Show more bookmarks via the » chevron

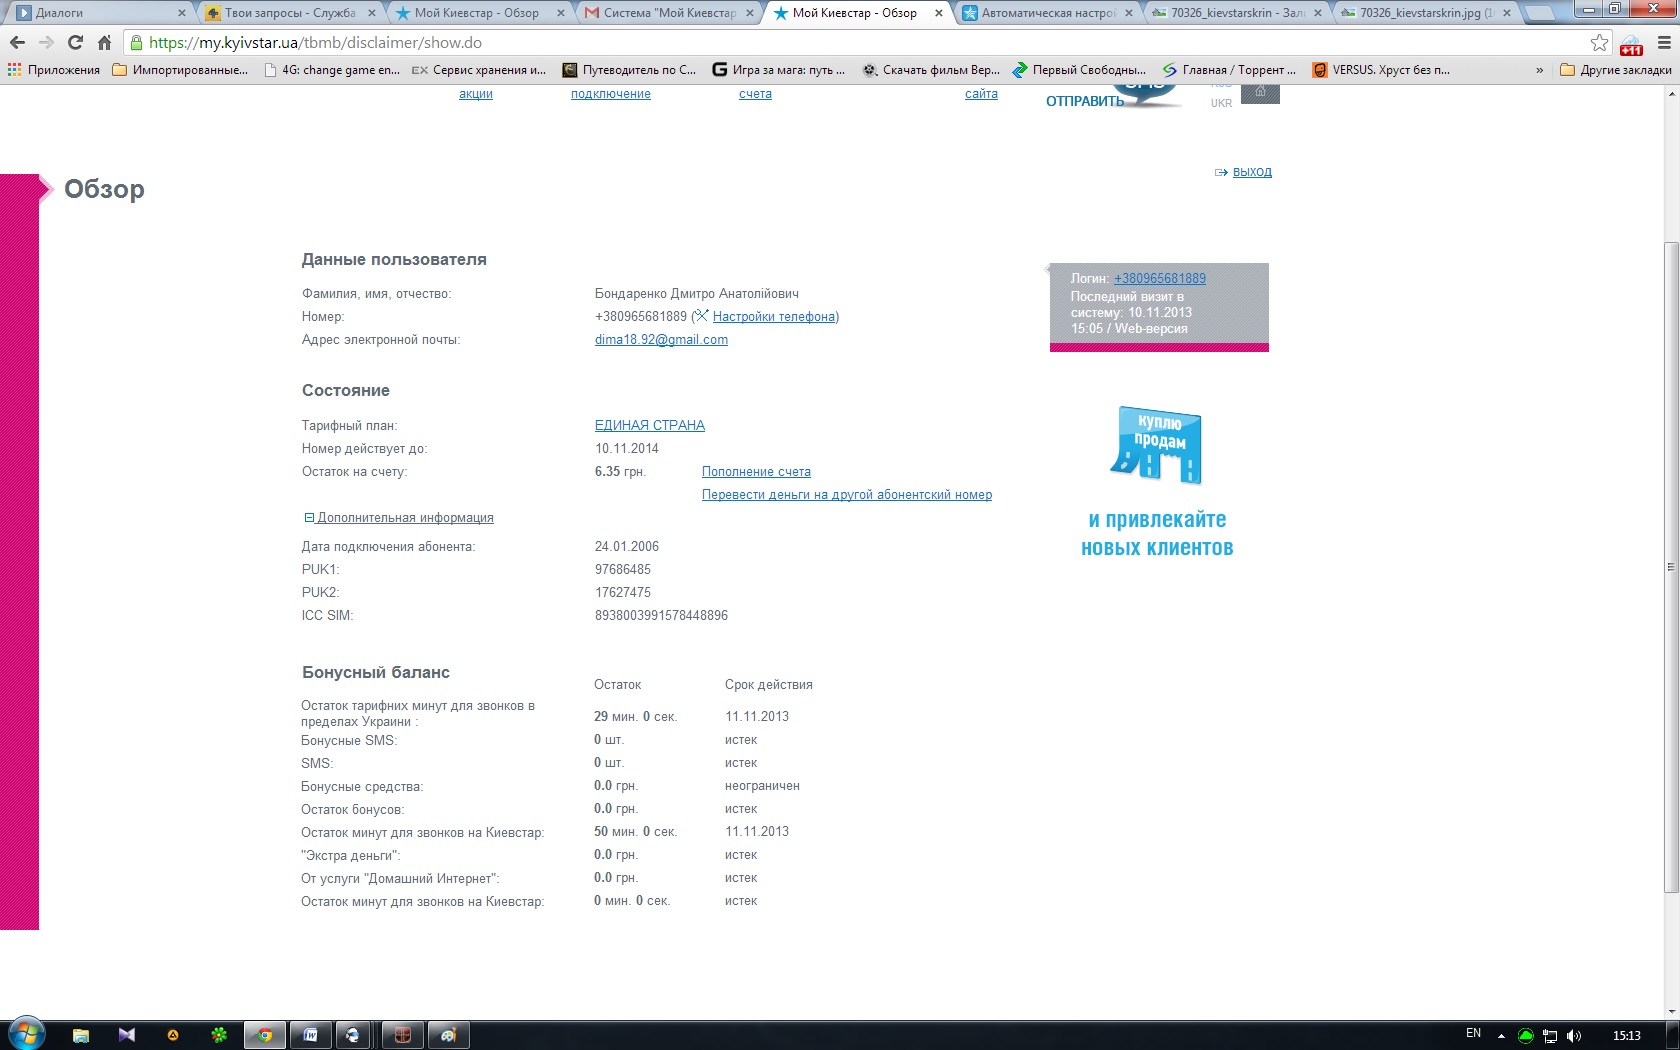(1539, 70)
